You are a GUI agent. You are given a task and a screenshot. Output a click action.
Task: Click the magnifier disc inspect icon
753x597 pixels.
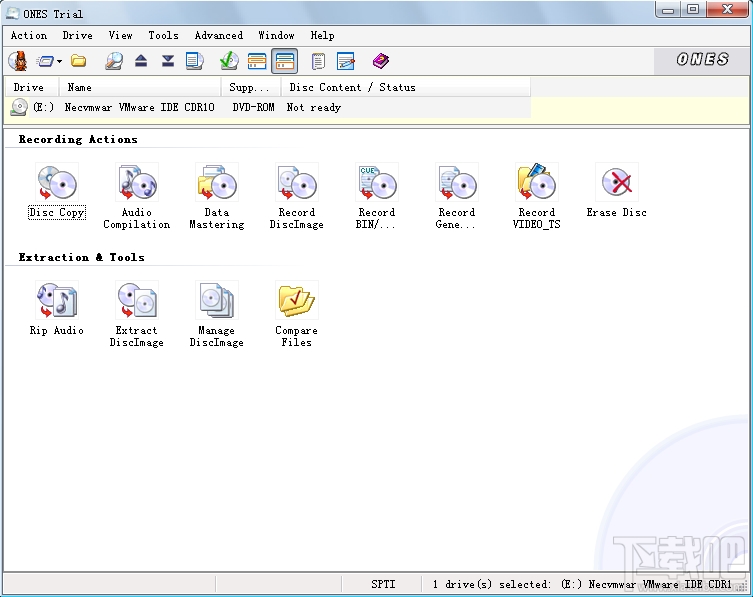point(114,61)
